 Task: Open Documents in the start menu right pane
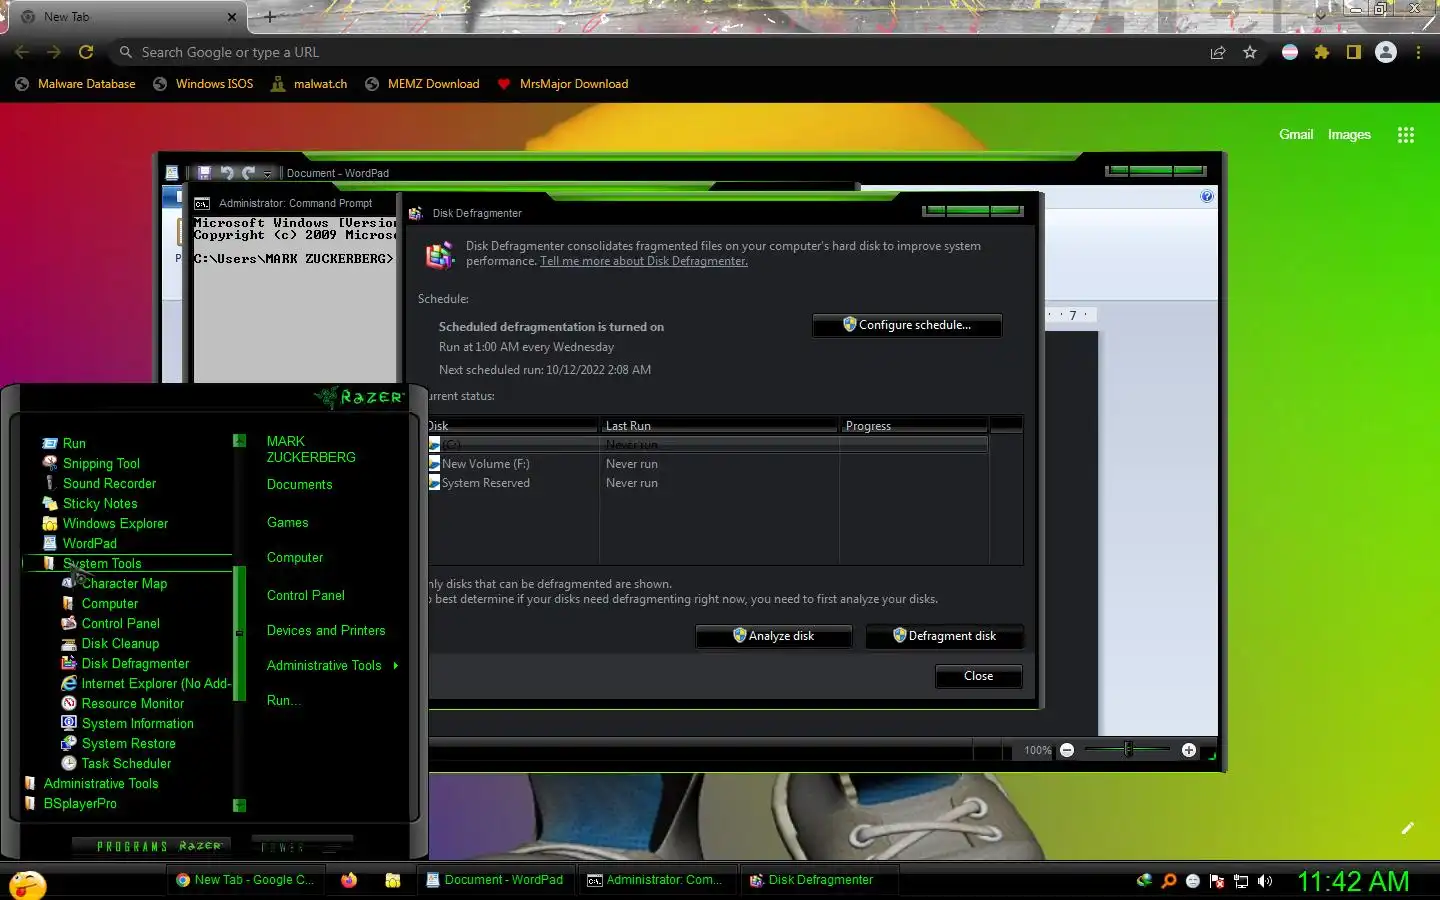coord(299,484)
